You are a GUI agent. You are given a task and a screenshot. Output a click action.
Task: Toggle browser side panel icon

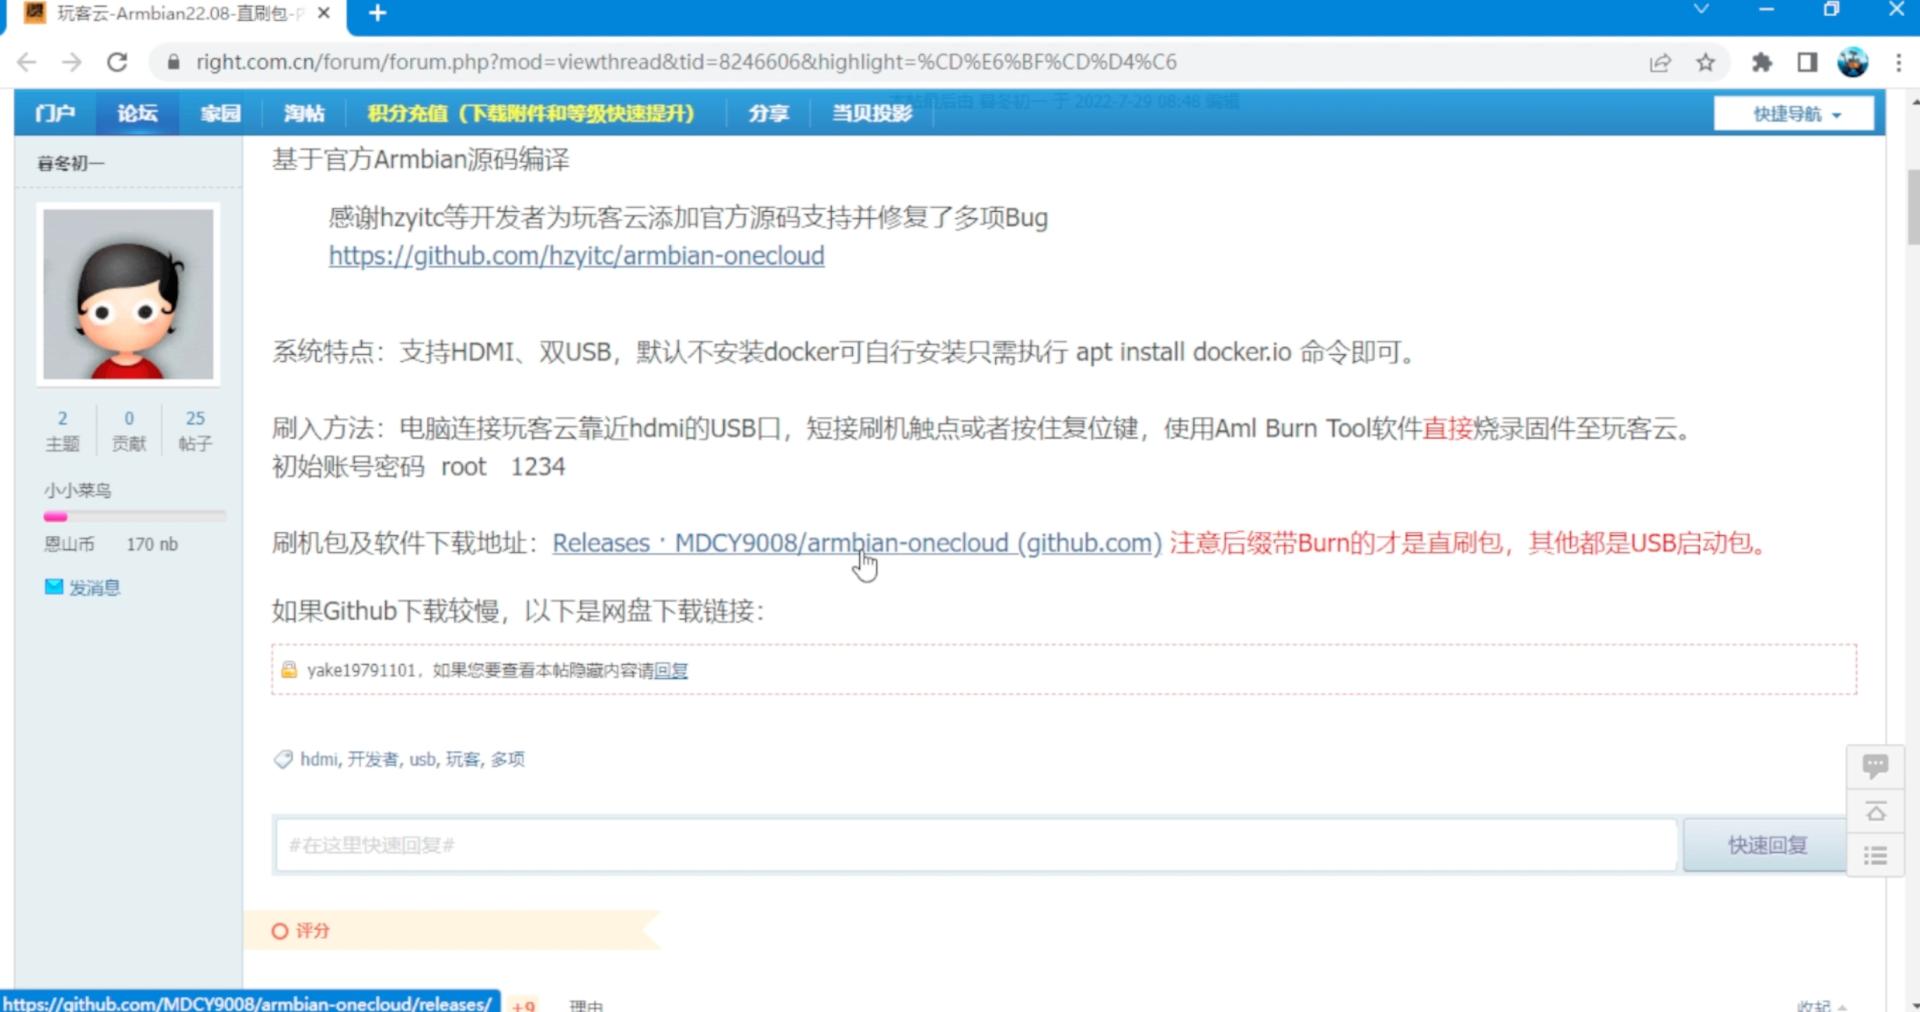pyautogui.click(x=1807, y=62)
